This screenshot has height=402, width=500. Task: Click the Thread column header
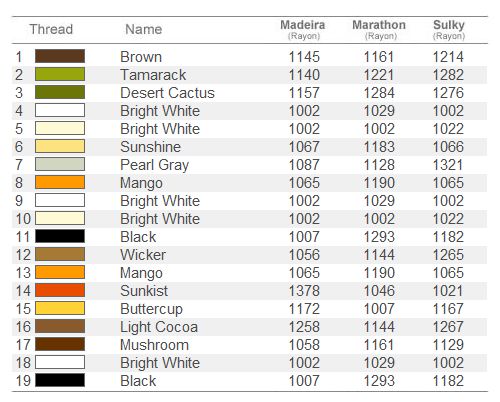(51, 29)
